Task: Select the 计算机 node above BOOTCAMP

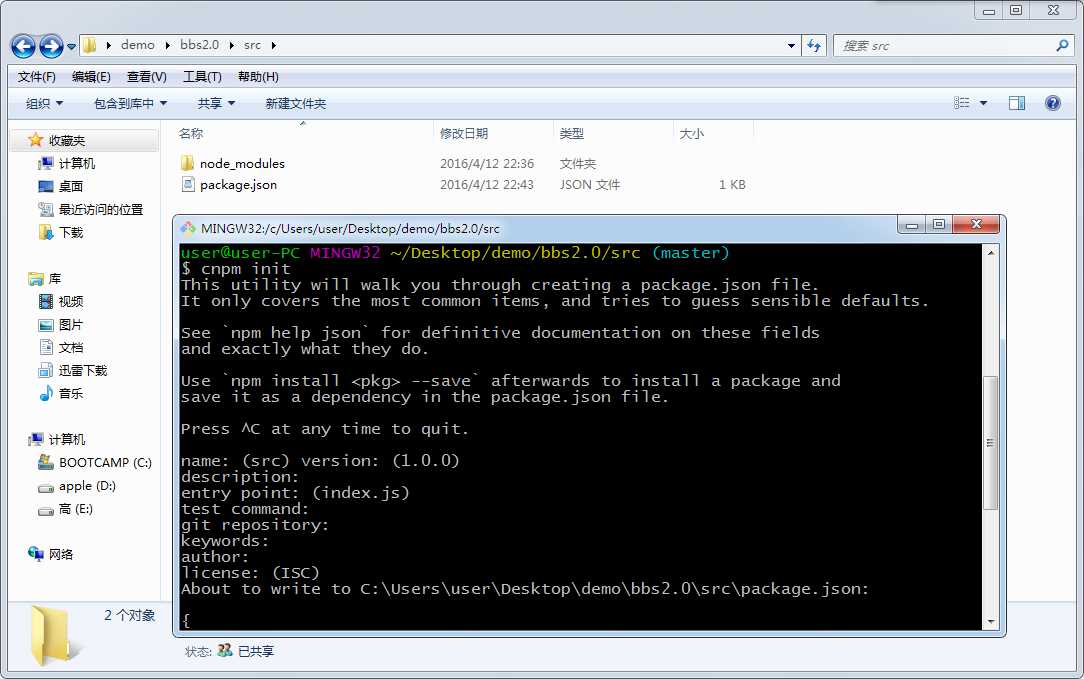Action: click(66, 440)
